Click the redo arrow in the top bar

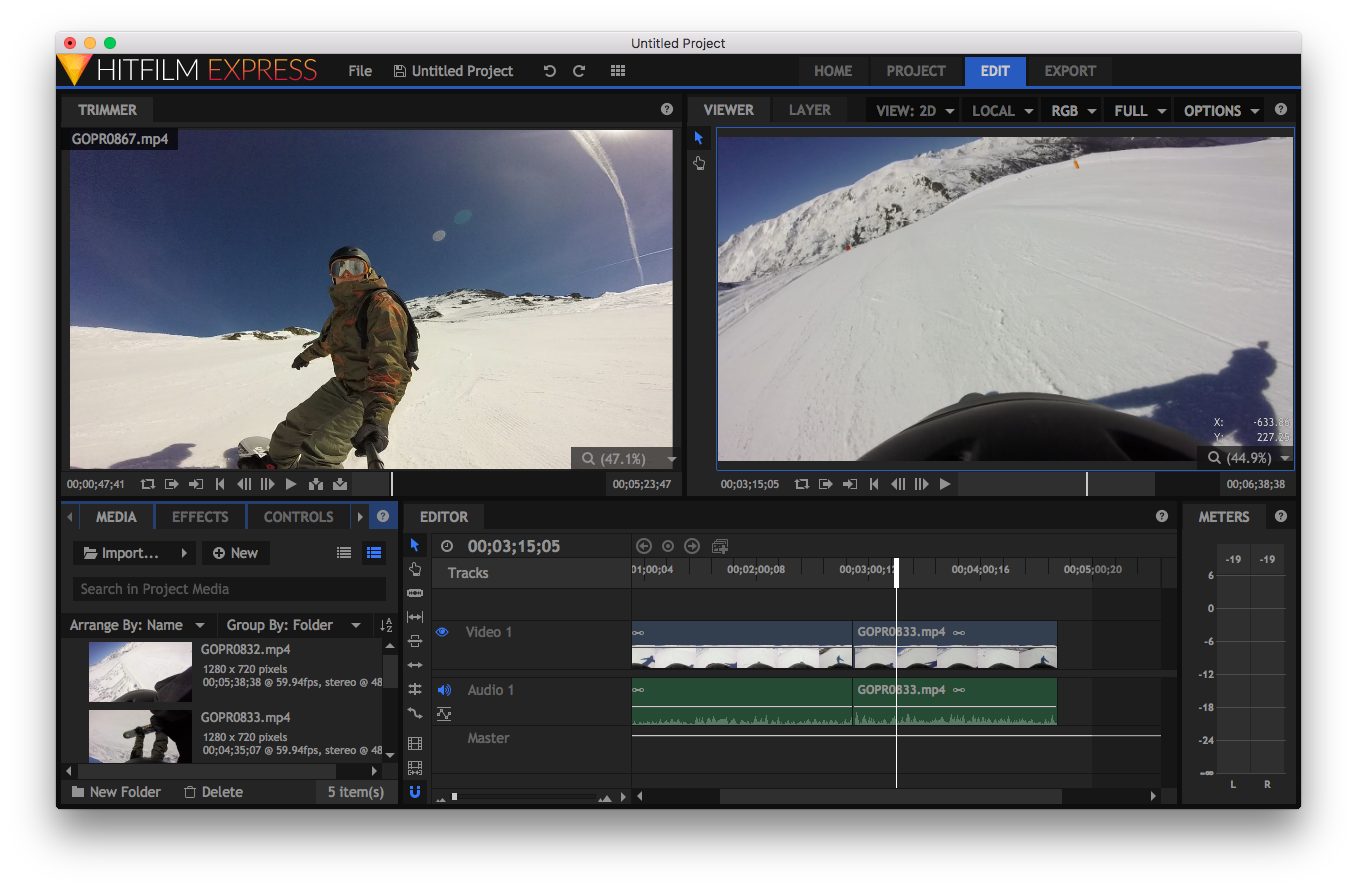[579, 71]
